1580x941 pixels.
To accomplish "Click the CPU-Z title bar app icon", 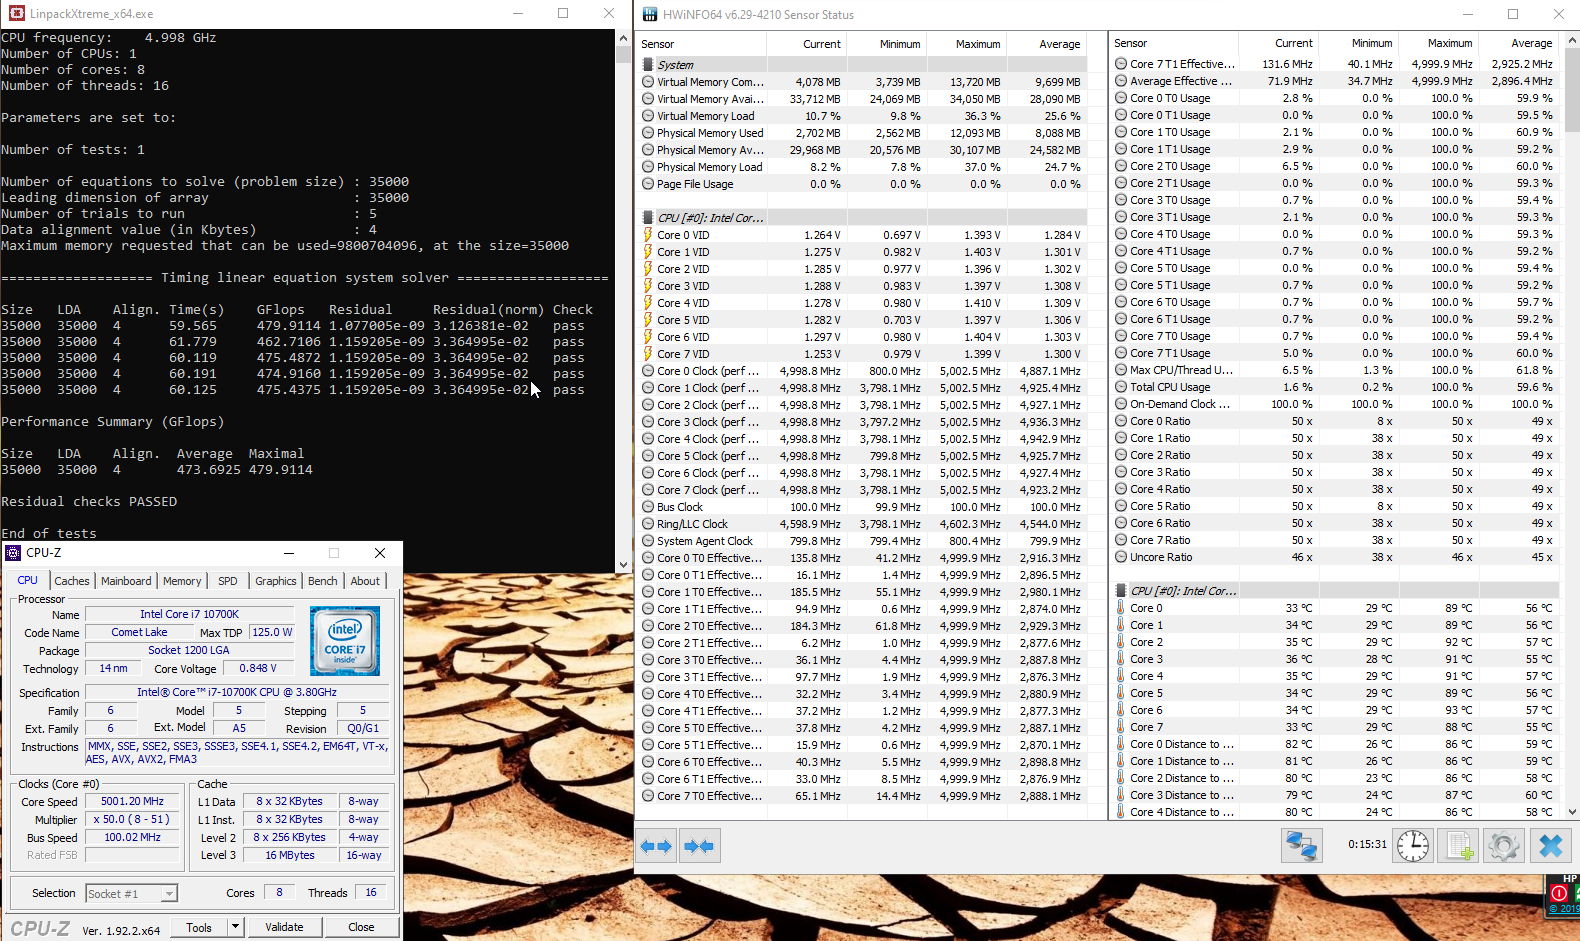I will coord(13,553).
